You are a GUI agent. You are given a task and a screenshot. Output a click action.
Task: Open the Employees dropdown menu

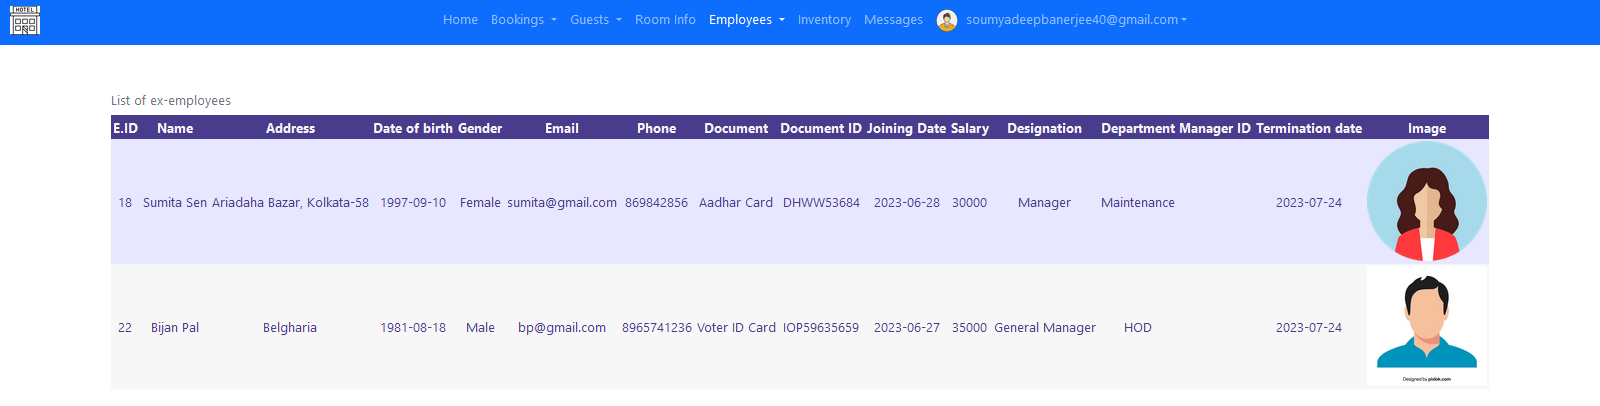746,20
